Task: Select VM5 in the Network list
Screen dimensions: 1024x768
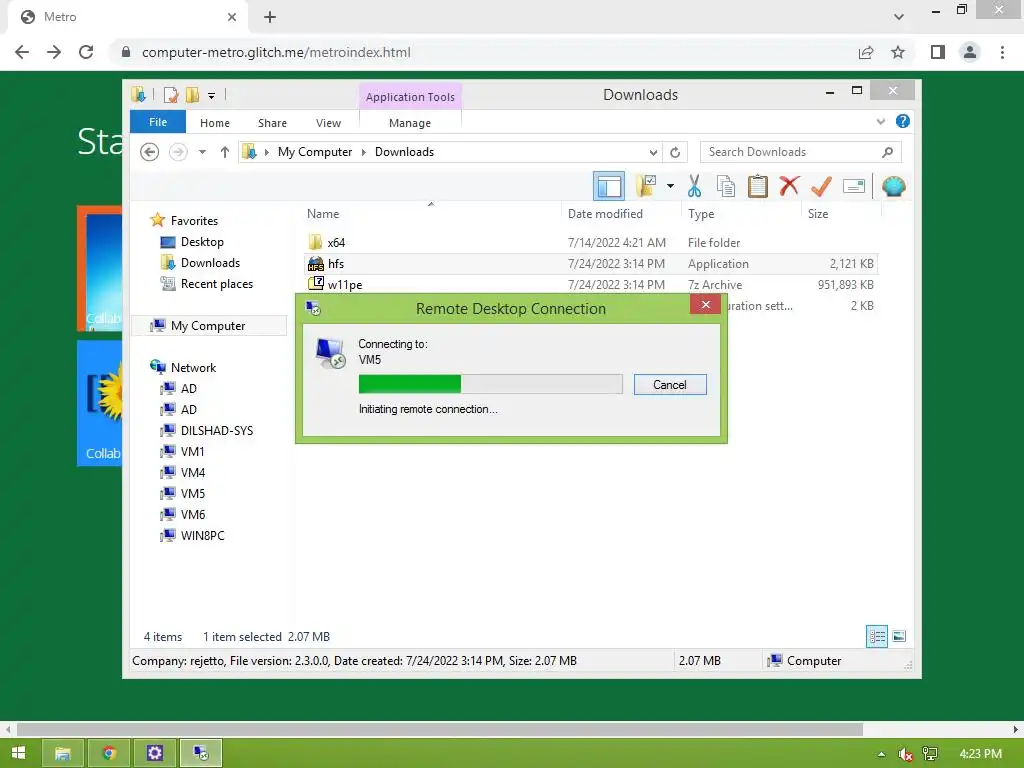Action: click(193, 493)
